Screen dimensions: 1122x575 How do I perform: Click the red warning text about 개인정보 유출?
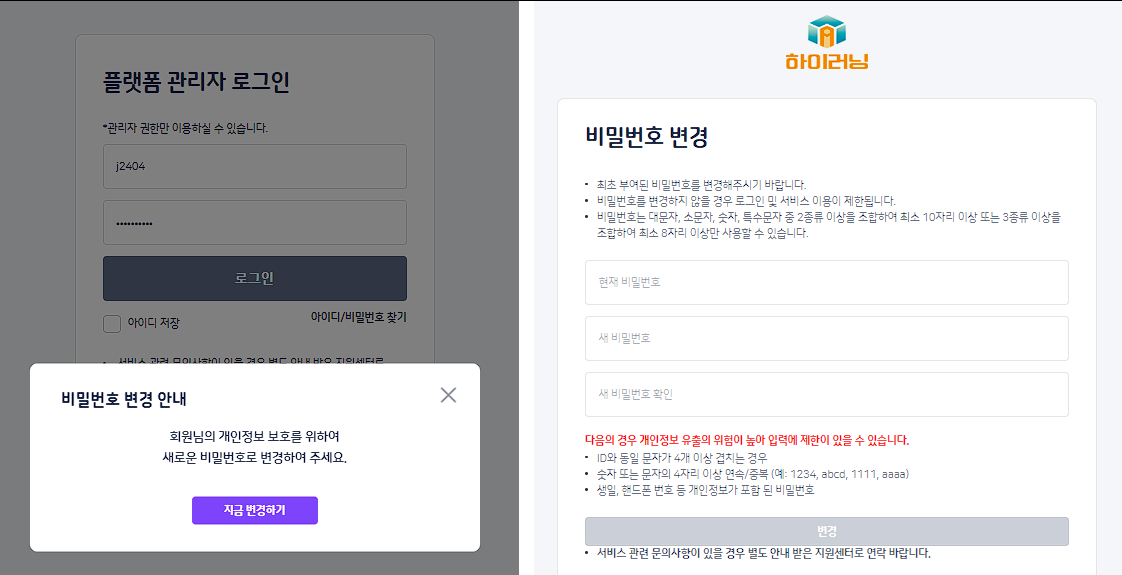(746, 440)
